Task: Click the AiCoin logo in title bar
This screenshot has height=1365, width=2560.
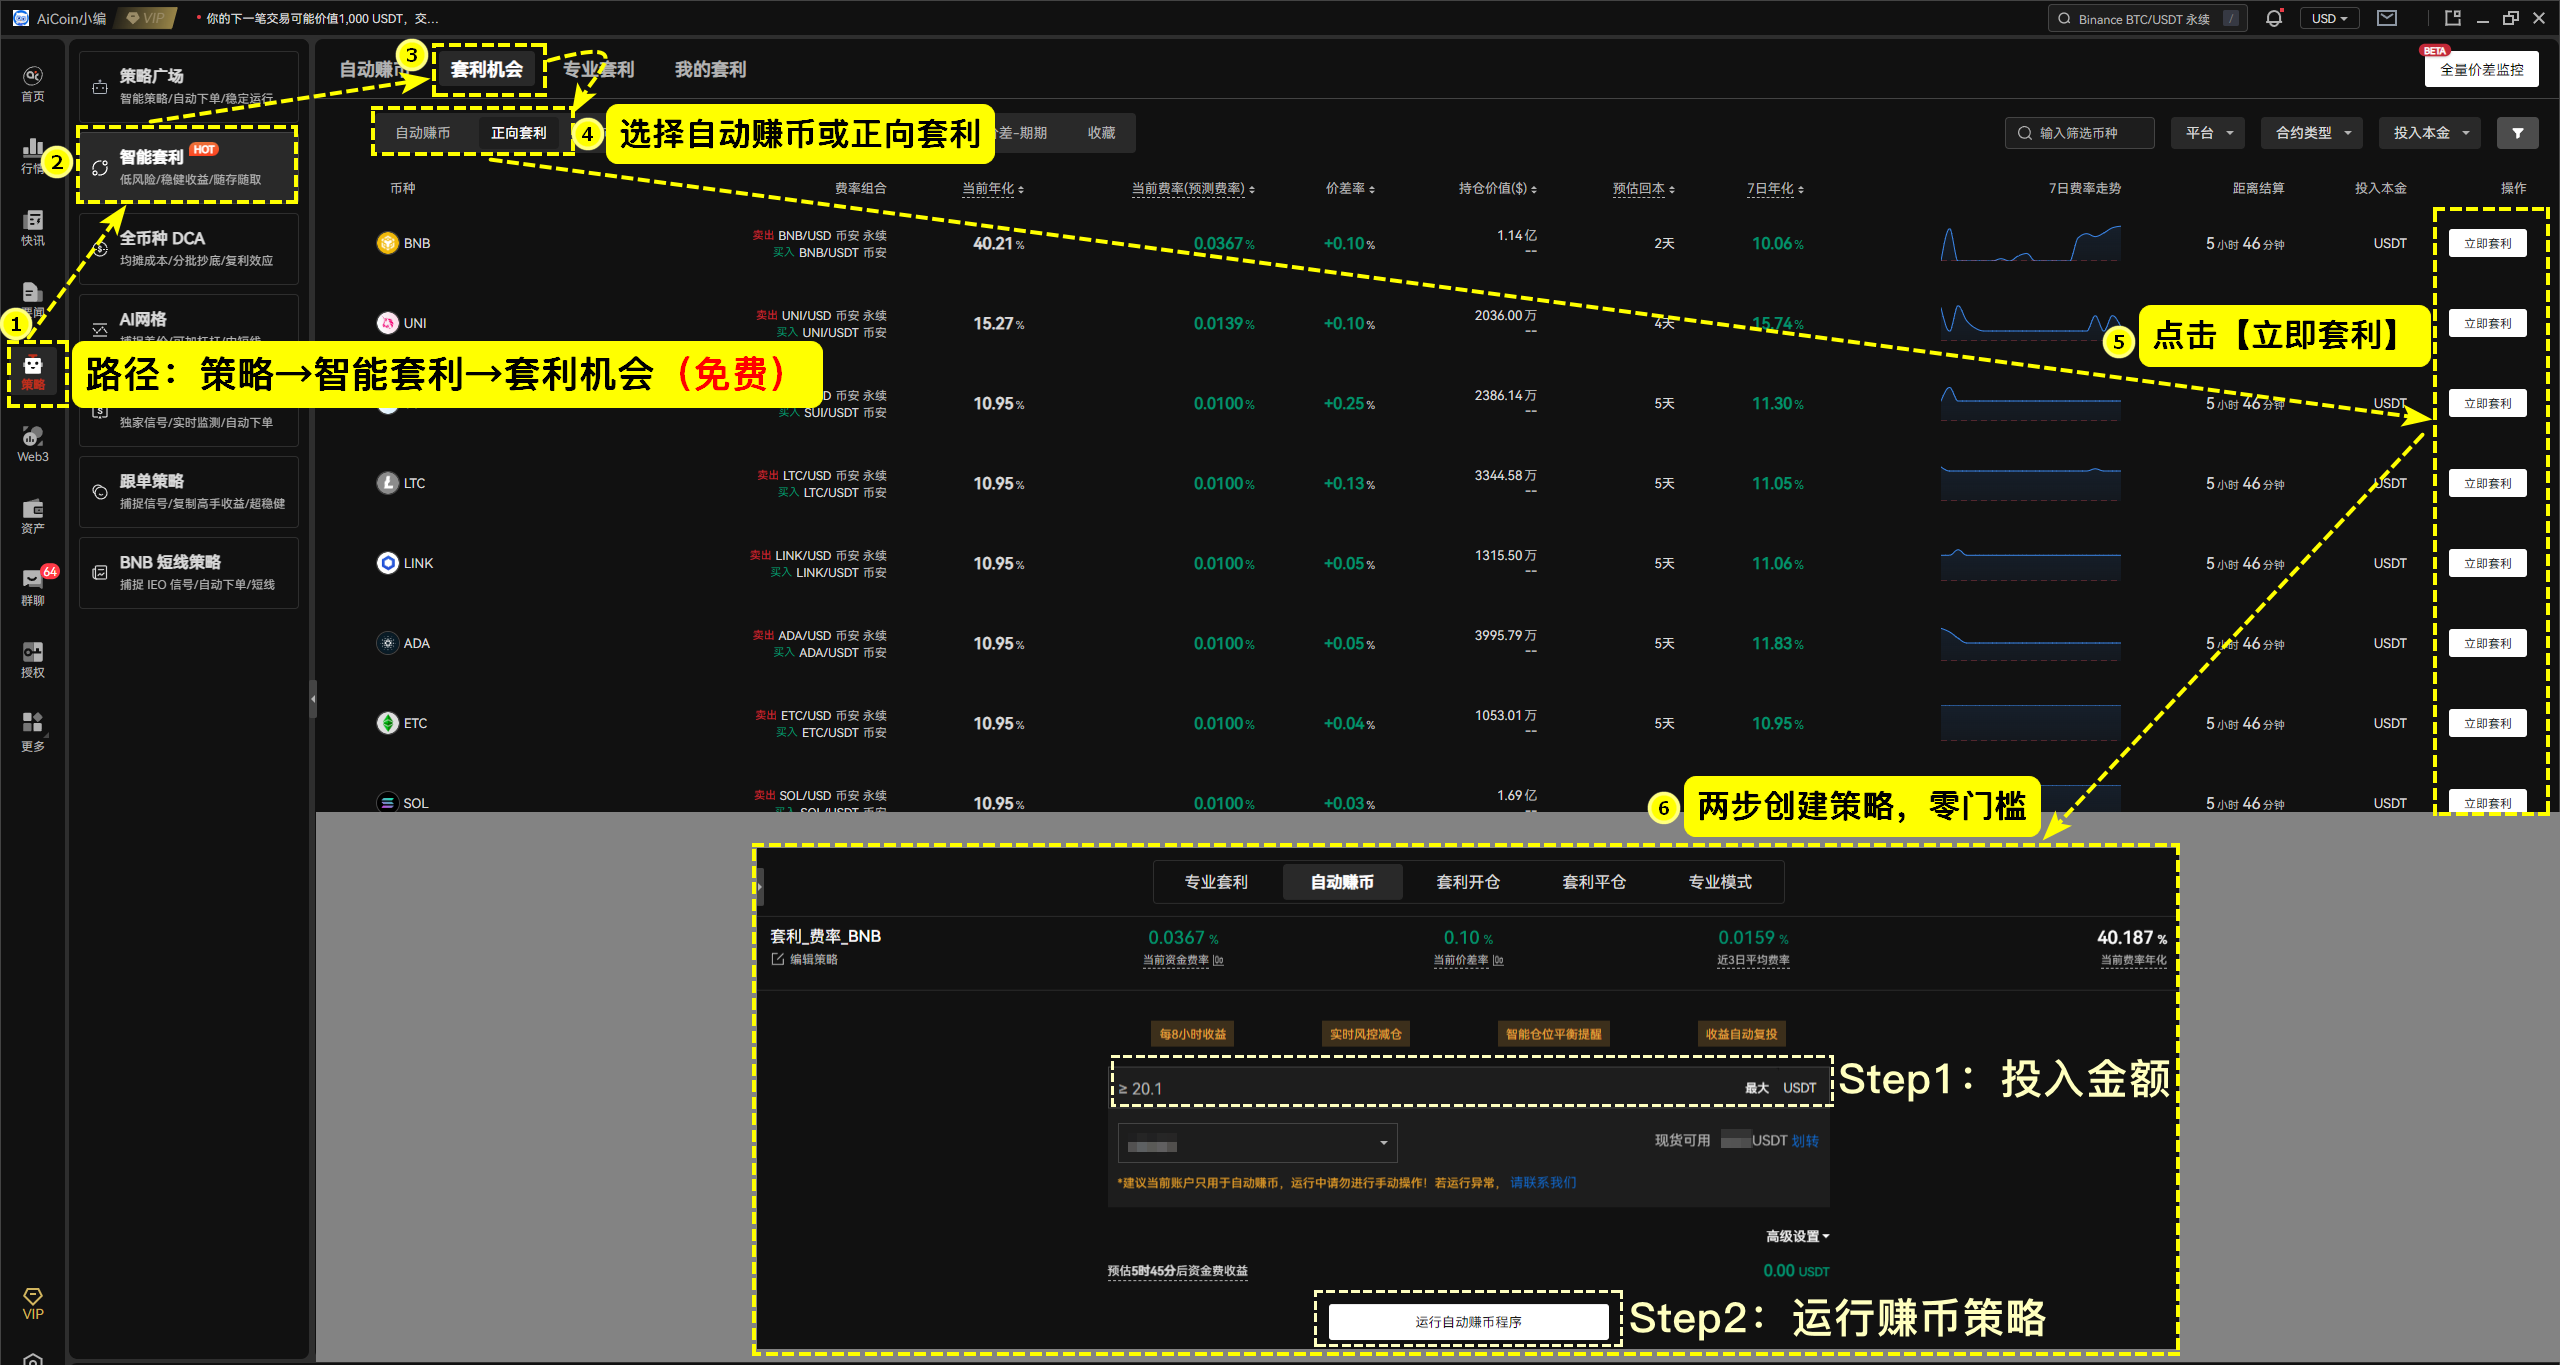Action: (x=20, y=18)
